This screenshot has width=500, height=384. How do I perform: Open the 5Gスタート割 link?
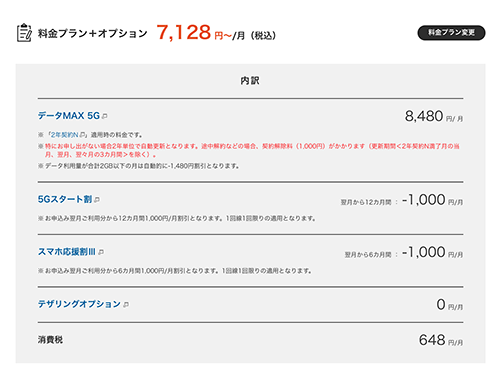(x=65, y=199)
